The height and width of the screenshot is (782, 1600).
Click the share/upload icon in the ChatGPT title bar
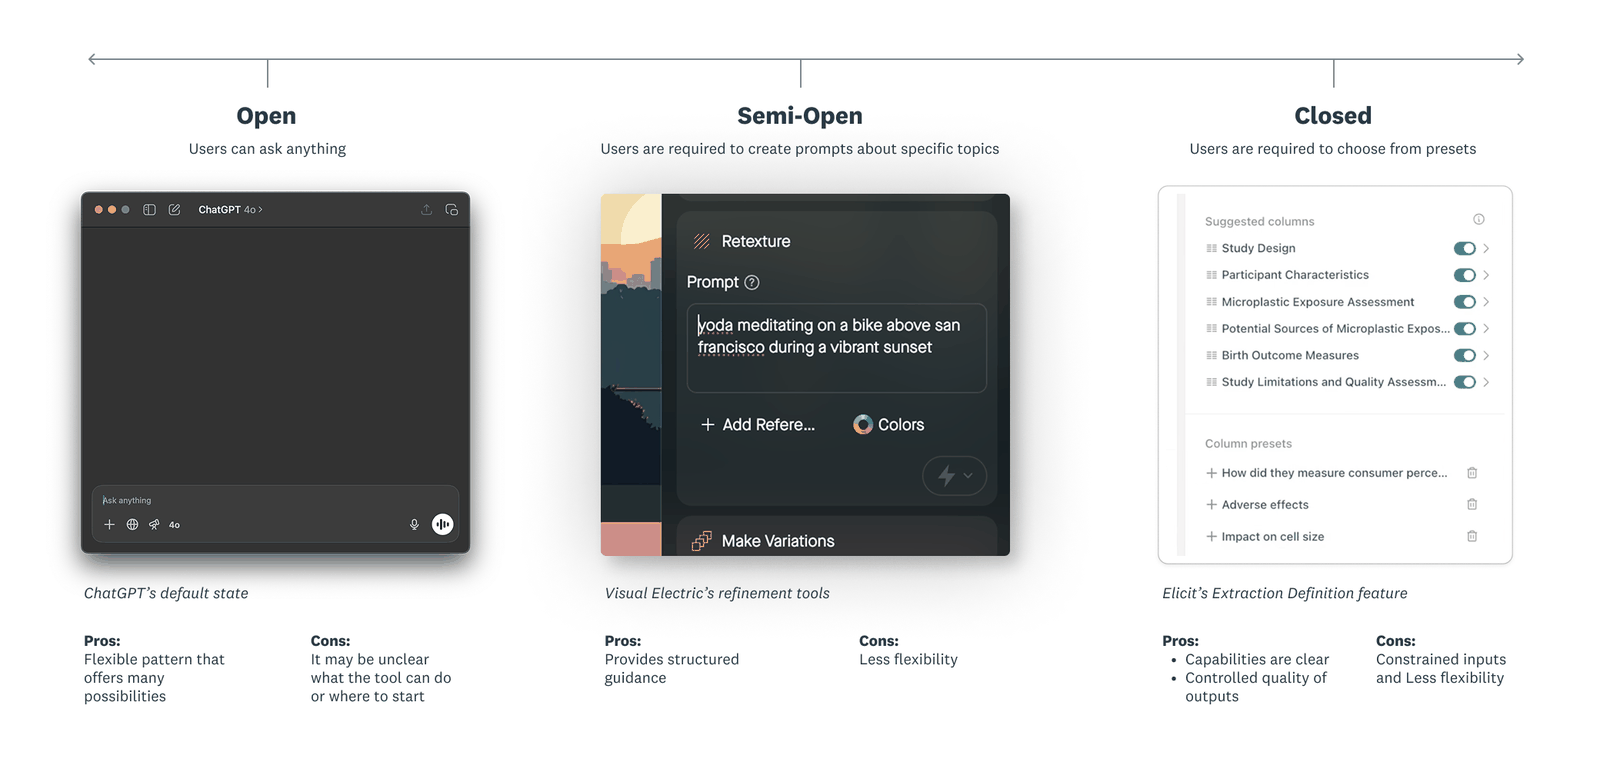(426, 210)
